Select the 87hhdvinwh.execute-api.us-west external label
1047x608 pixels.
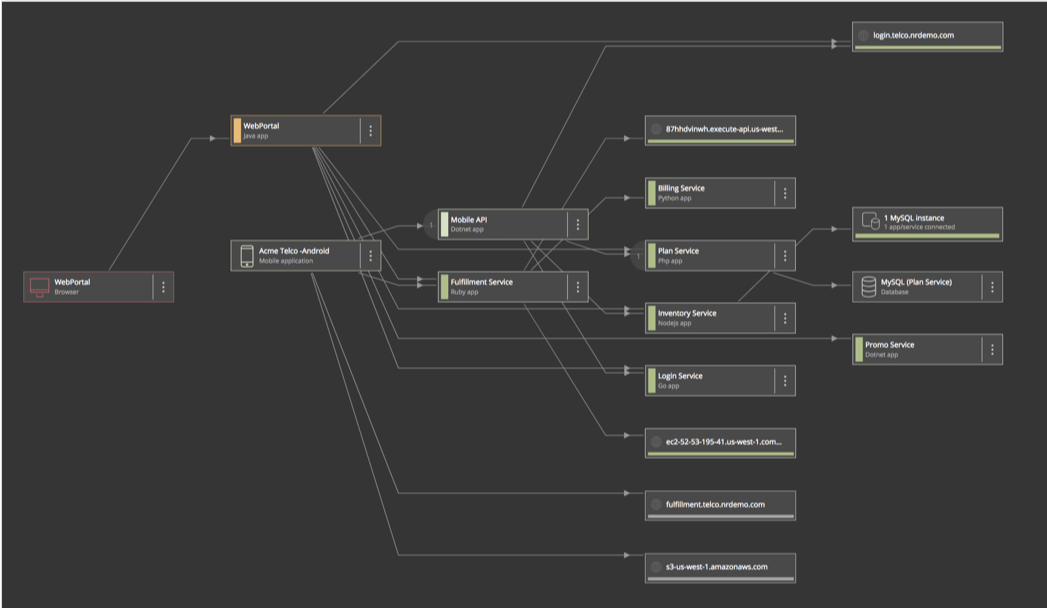point(724,129)
